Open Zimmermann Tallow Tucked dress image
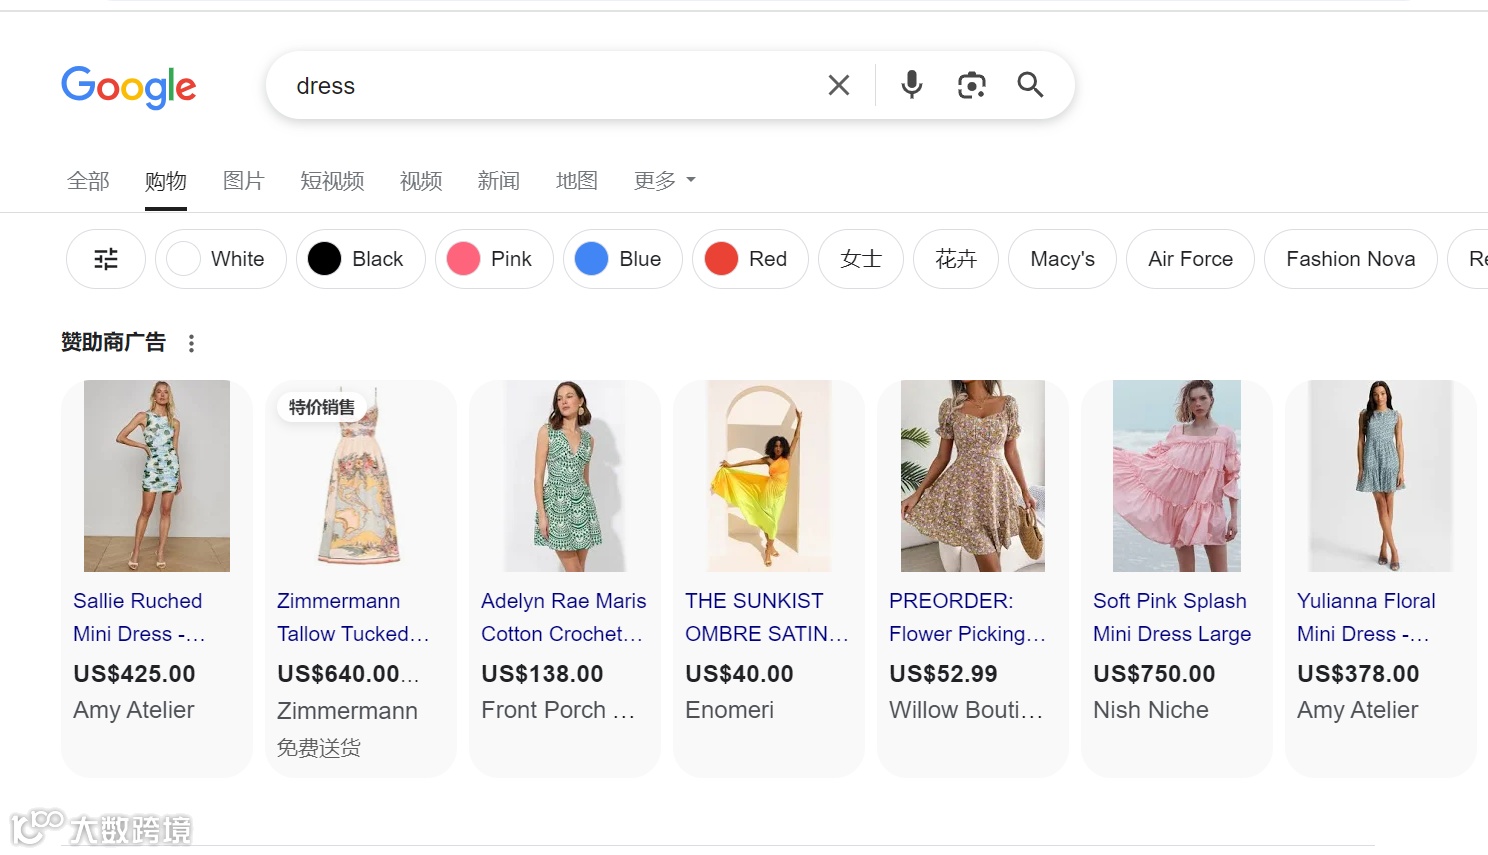This screenshot has height=855, width=1488. click(x=361, y=476)
